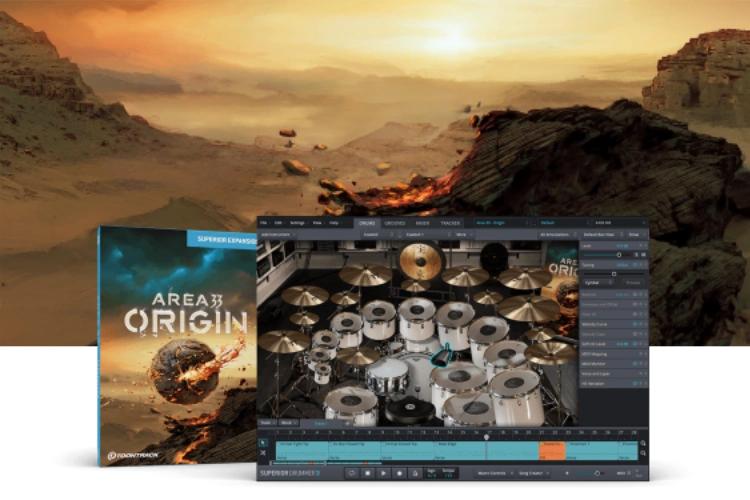750x500 pixels.
Task: Open the Default preset dropdown
Action: pyautogui.click(x=564, y=223)
